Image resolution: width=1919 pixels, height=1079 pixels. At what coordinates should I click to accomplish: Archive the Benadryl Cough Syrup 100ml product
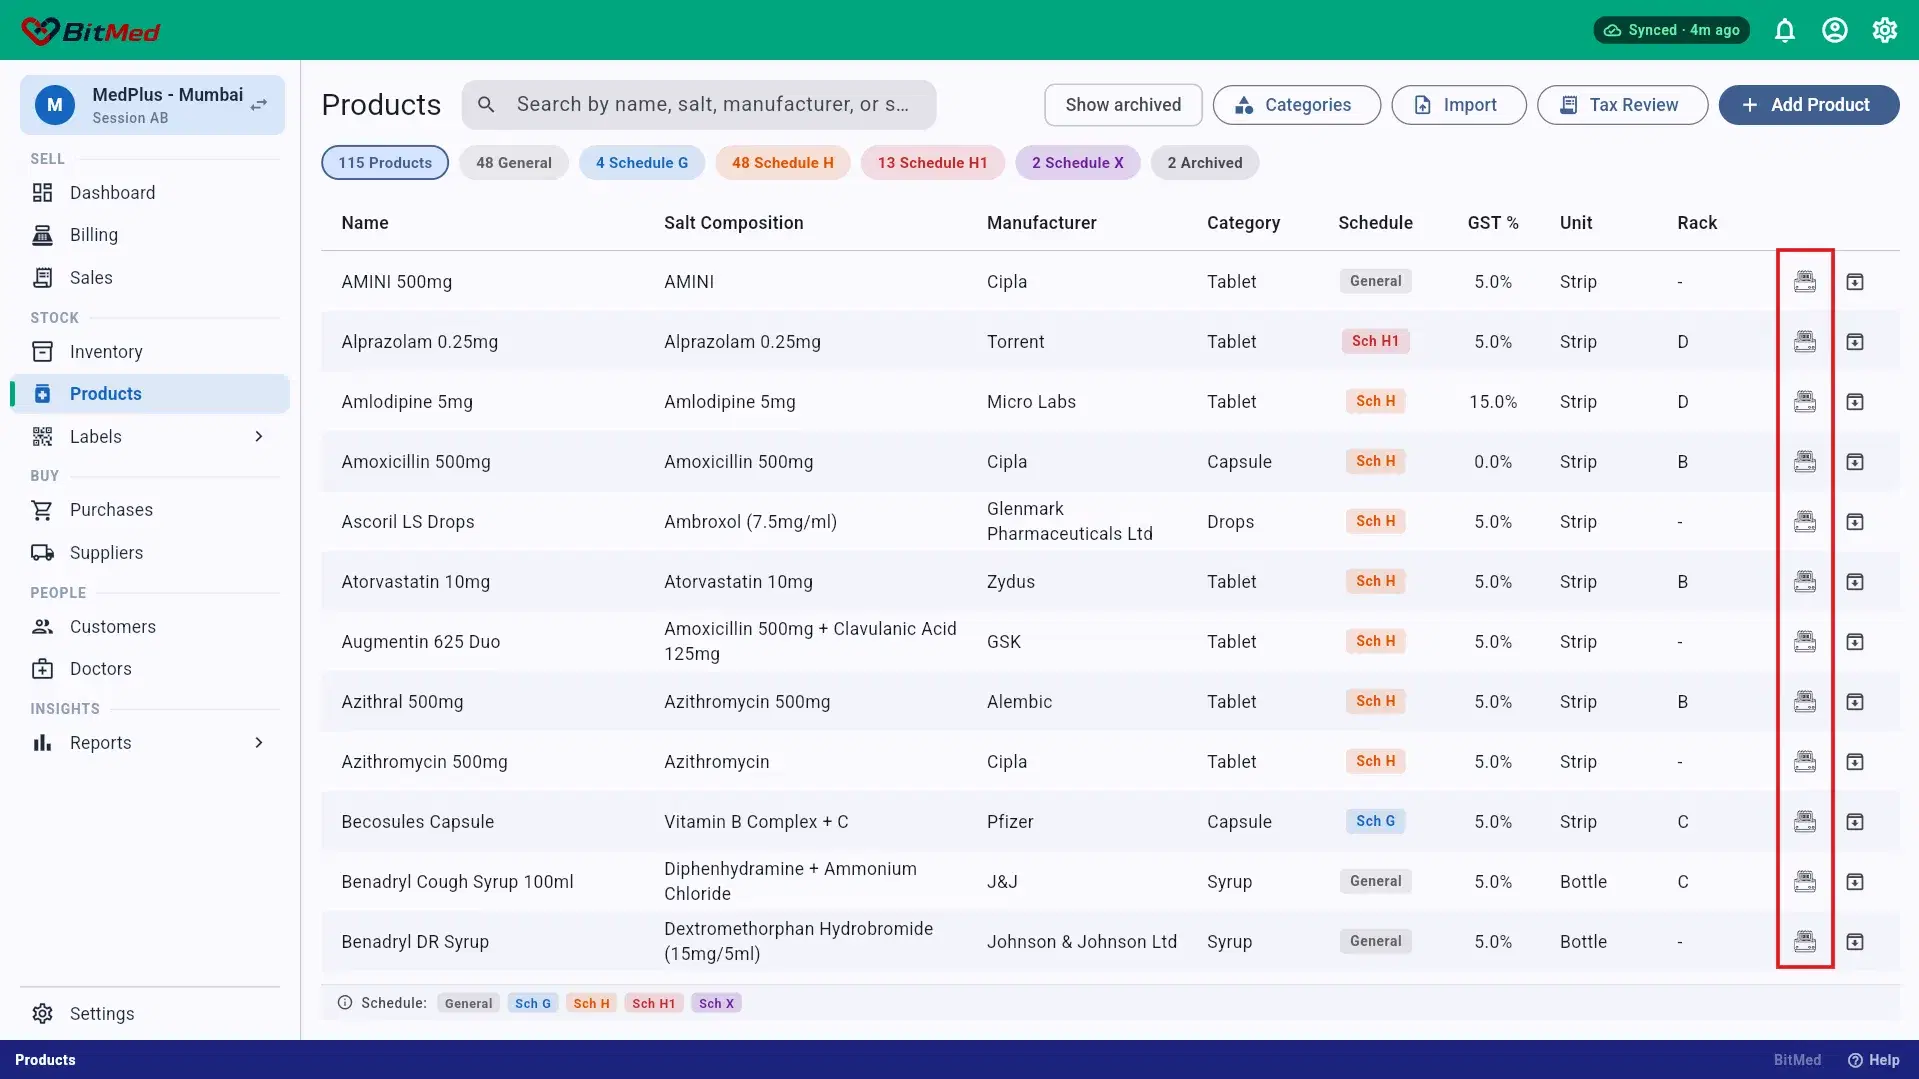pos(1855,882)
